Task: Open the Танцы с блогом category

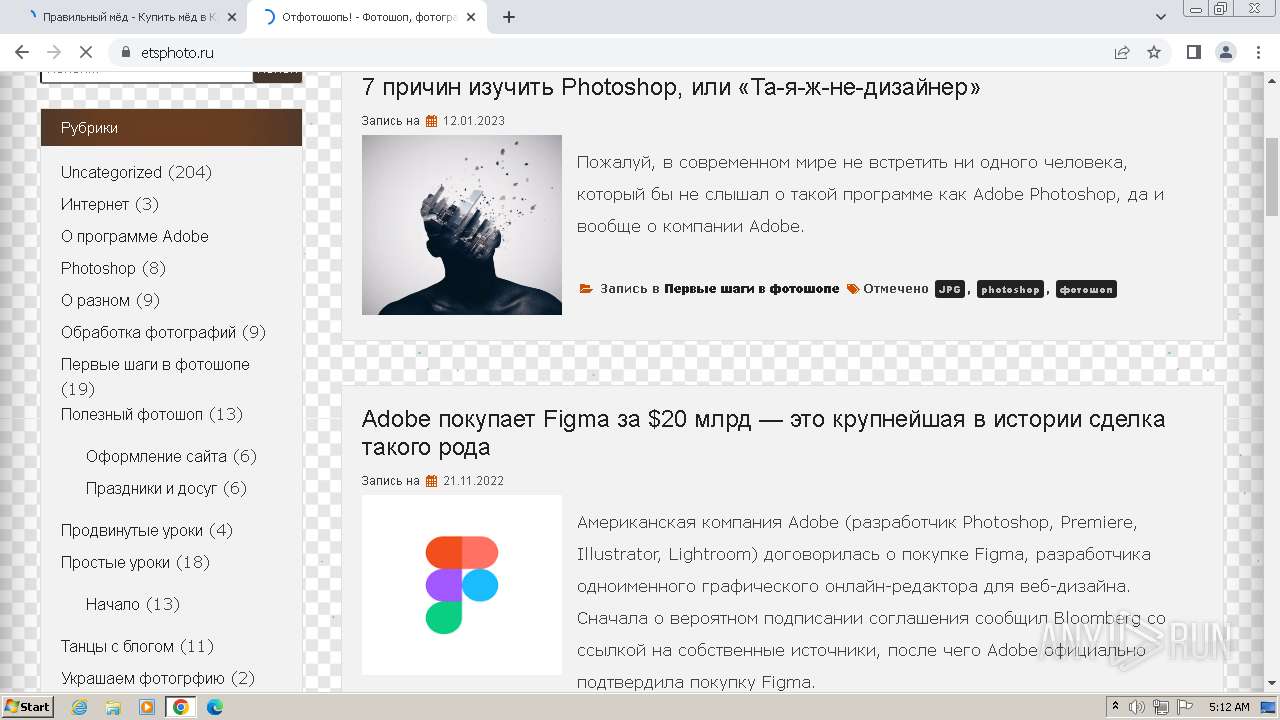Action: point(117,646)
